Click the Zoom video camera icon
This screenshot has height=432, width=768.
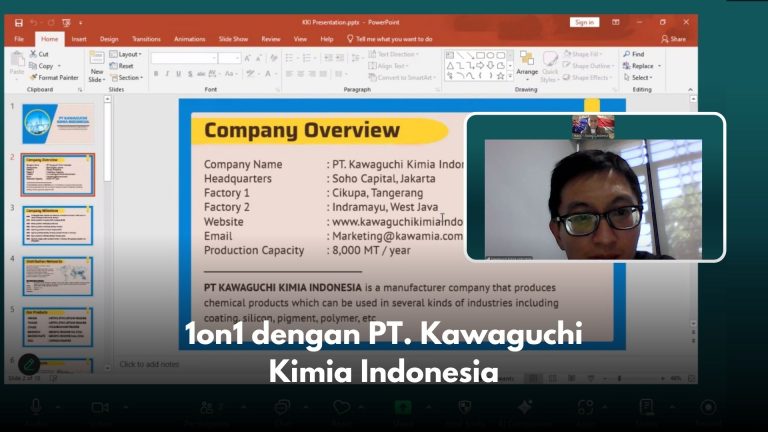click(100, 407)
